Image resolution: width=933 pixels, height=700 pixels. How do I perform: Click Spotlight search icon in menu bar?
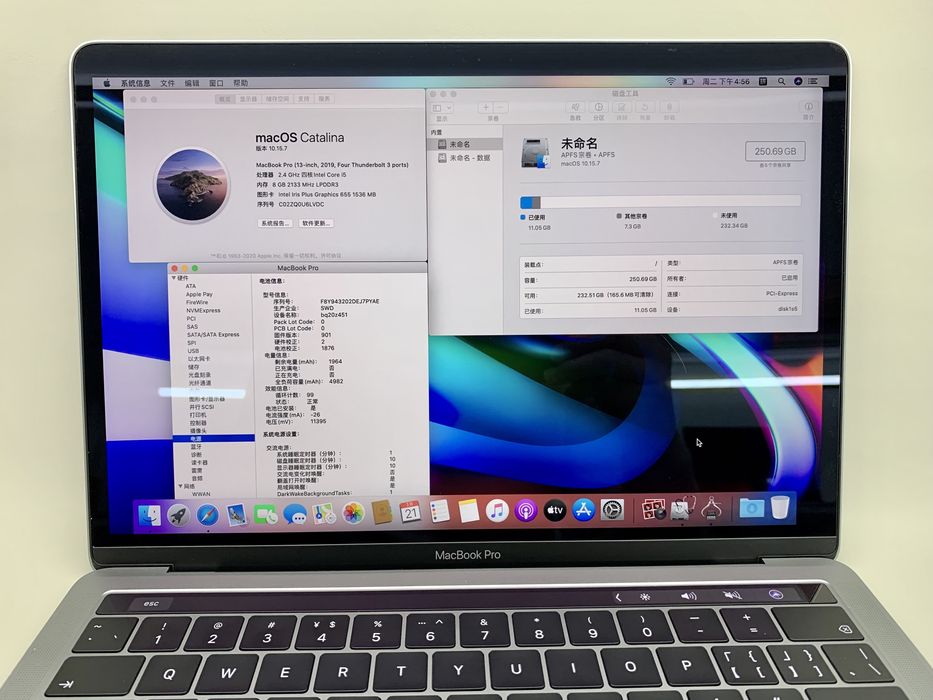click(x=781, y=82)
